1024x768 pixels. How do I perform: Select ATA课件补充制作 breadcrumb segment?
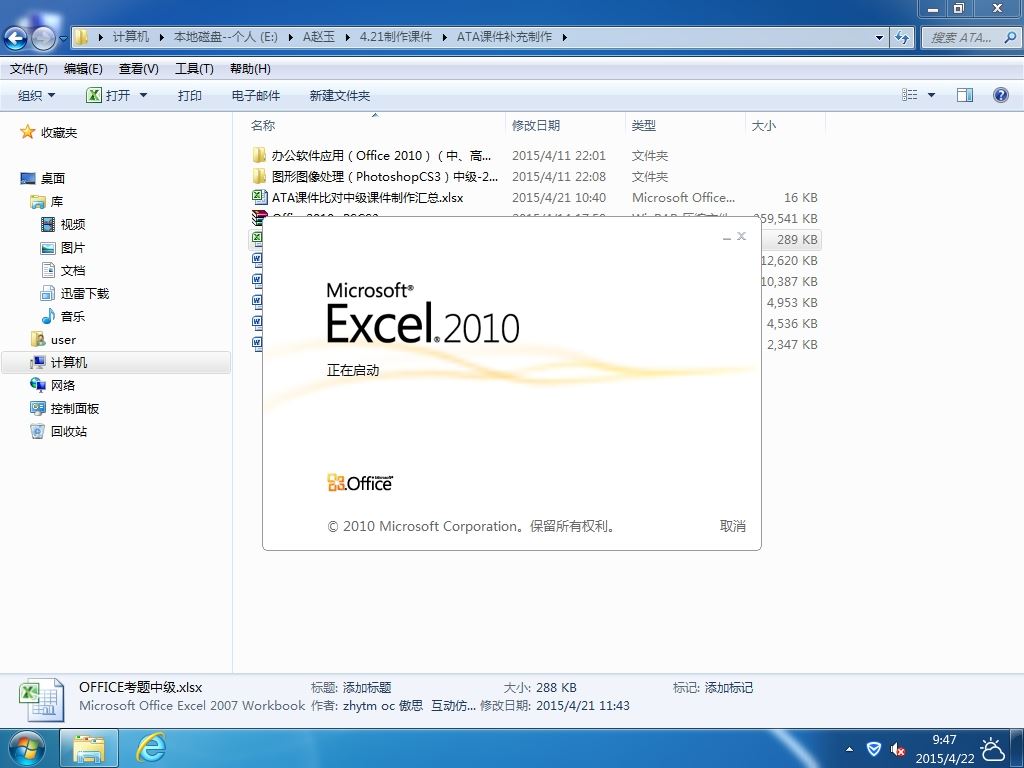504,37
